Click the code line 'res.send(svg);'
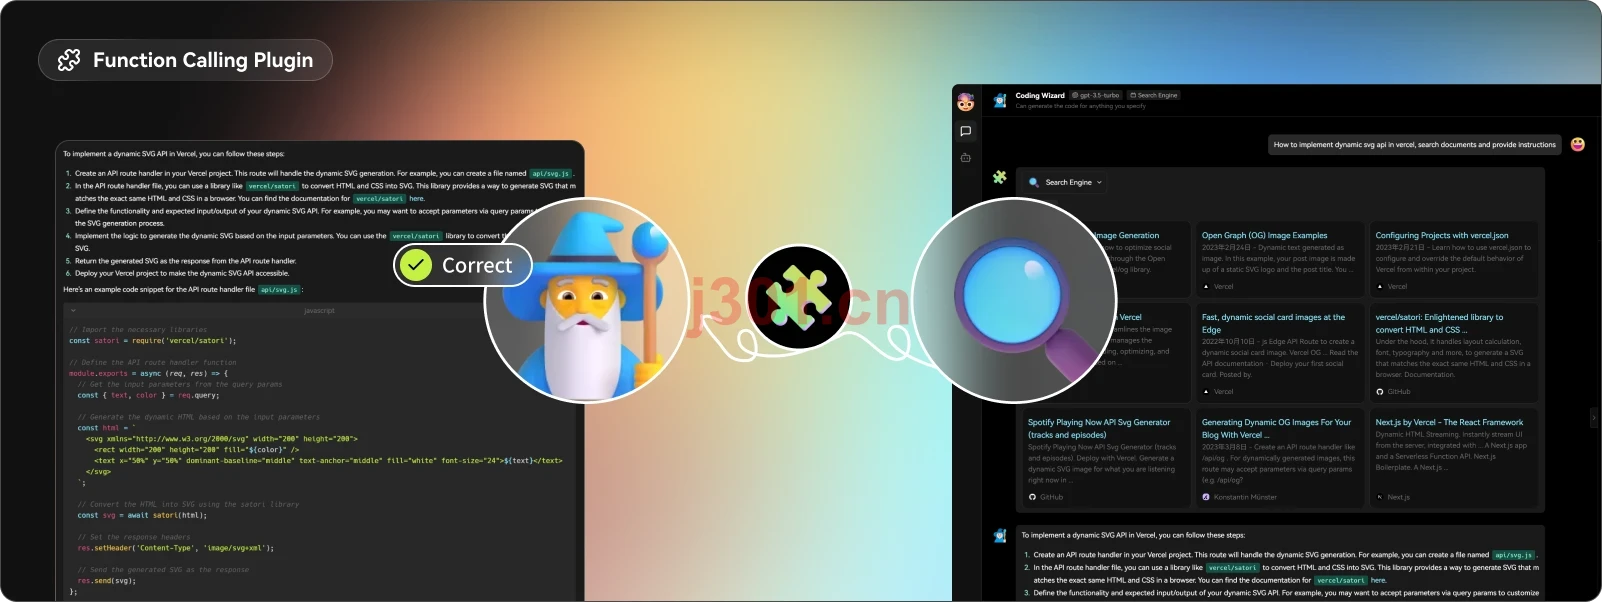 107,581
